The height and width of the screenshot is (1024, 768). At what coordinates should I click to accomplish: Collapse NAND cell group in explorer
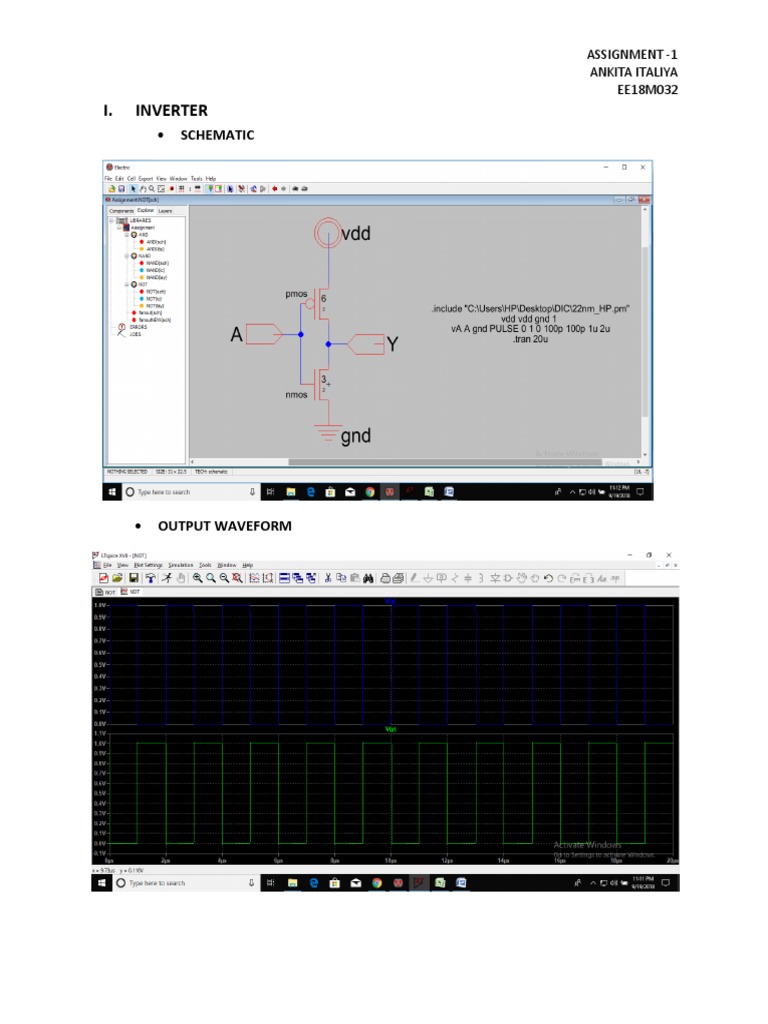pyautogui.click(x=127, y=256)
